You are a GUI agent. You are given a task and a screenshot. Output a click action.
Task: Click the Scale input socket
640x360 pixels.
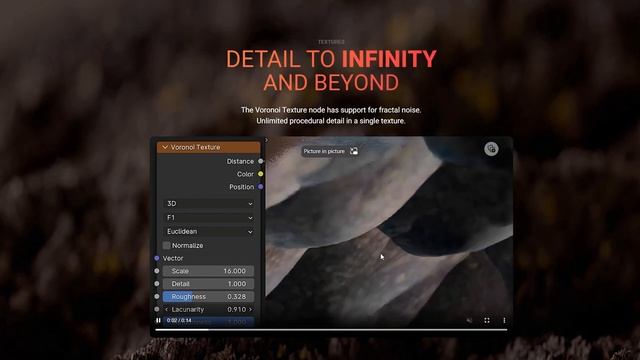point(157,271)
